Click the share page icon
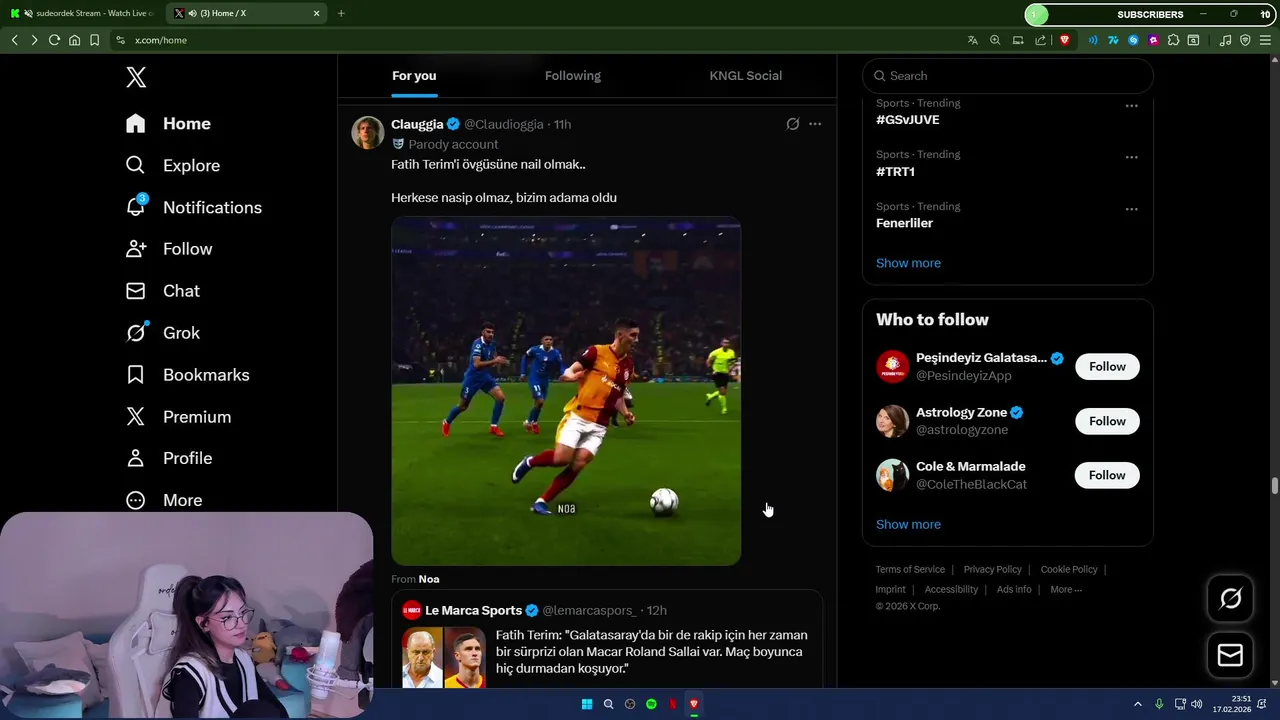The height and width of the screenshot is (720, 1280). pyautogui.click(x=1041, y=40)
